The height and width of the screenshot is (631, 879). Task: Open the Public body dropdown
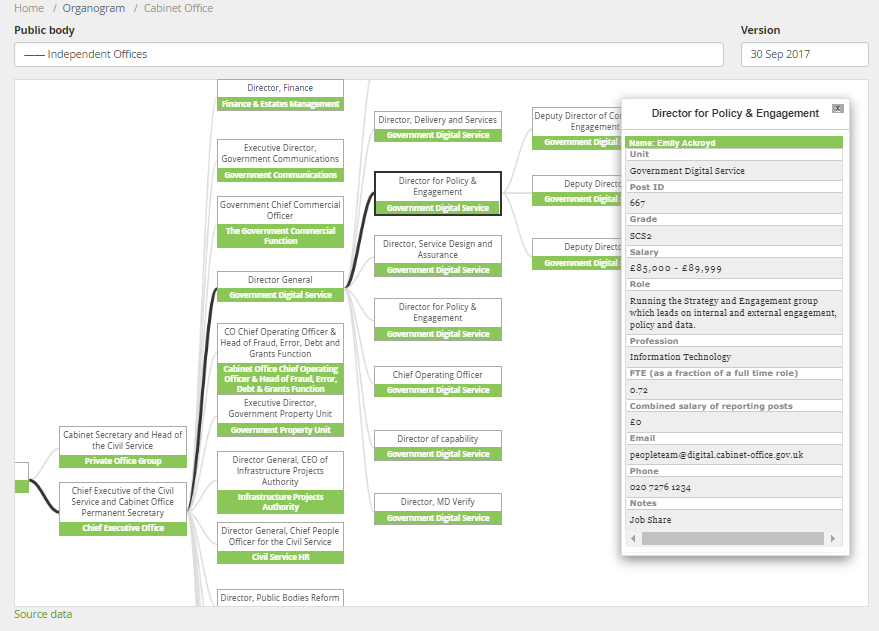[369, 54]
